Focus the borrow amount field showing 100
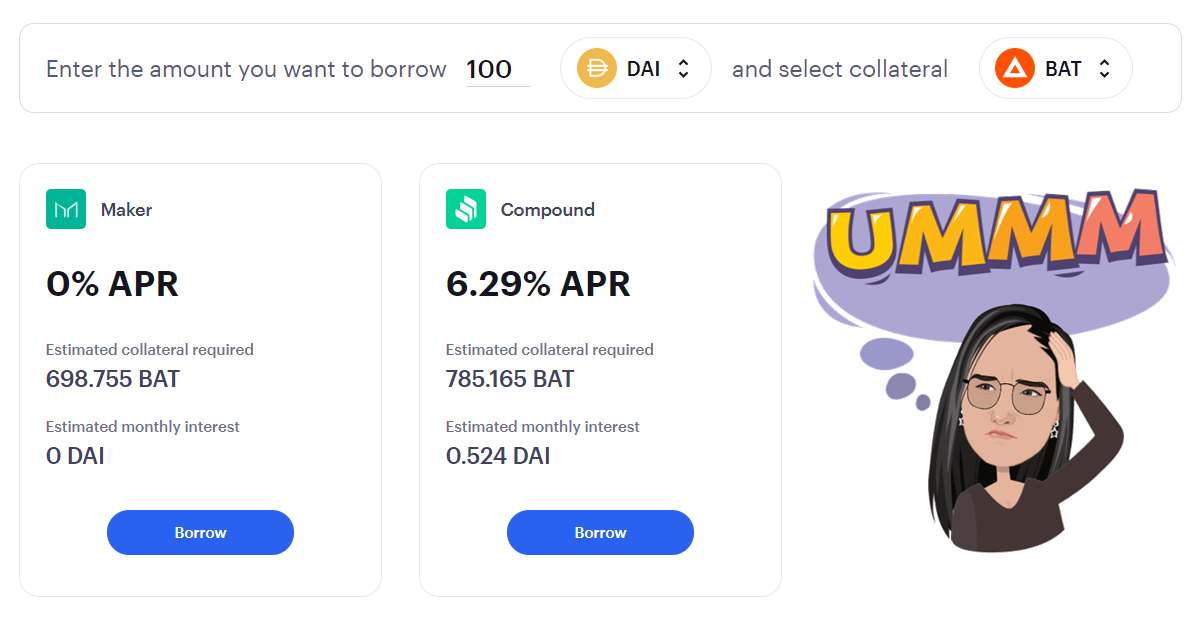The image size is (1198, 623). pyautogui.click(x=497, y=69)
